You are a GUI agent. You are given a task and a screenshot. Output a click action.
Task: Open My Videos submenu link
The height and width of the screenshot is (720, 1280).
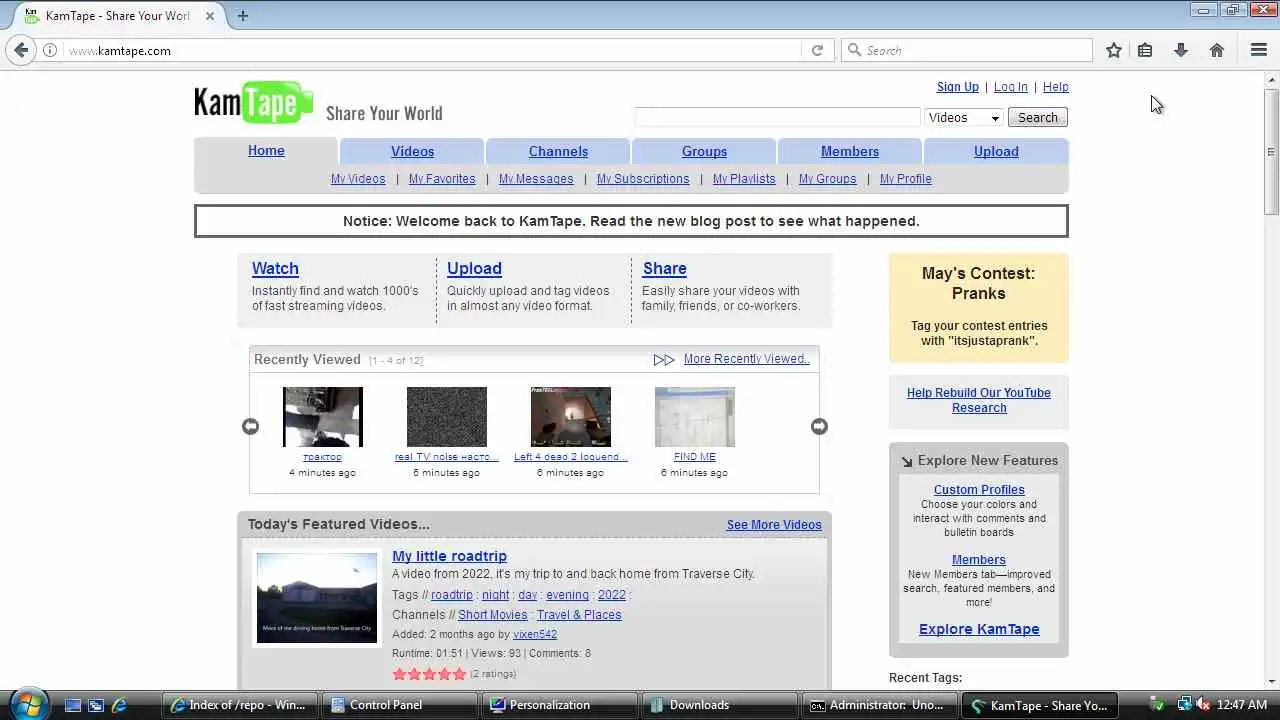(x=358, y=179)
